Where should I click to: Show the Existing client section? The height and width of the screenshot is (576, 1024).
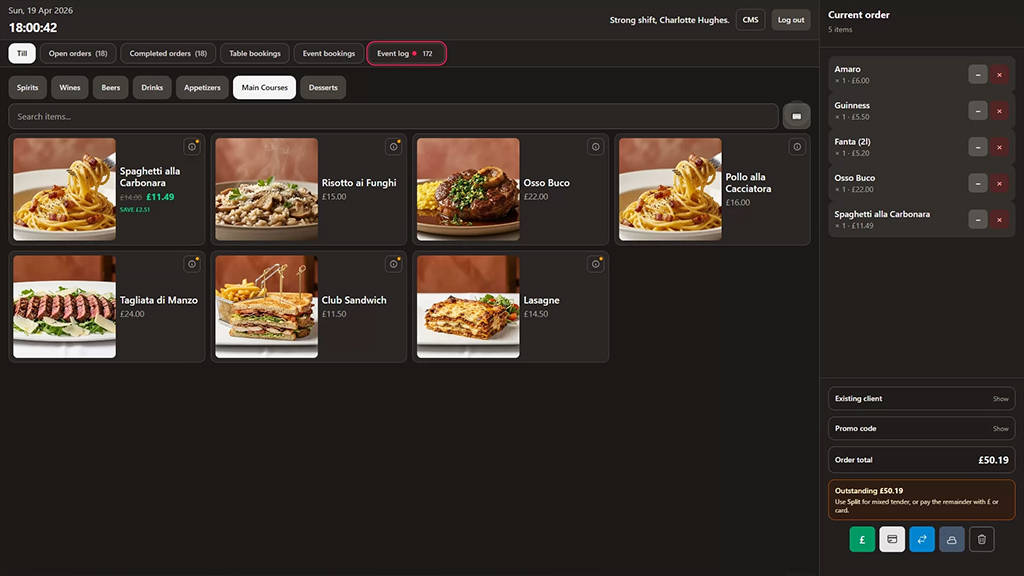(x=999, y=398)
